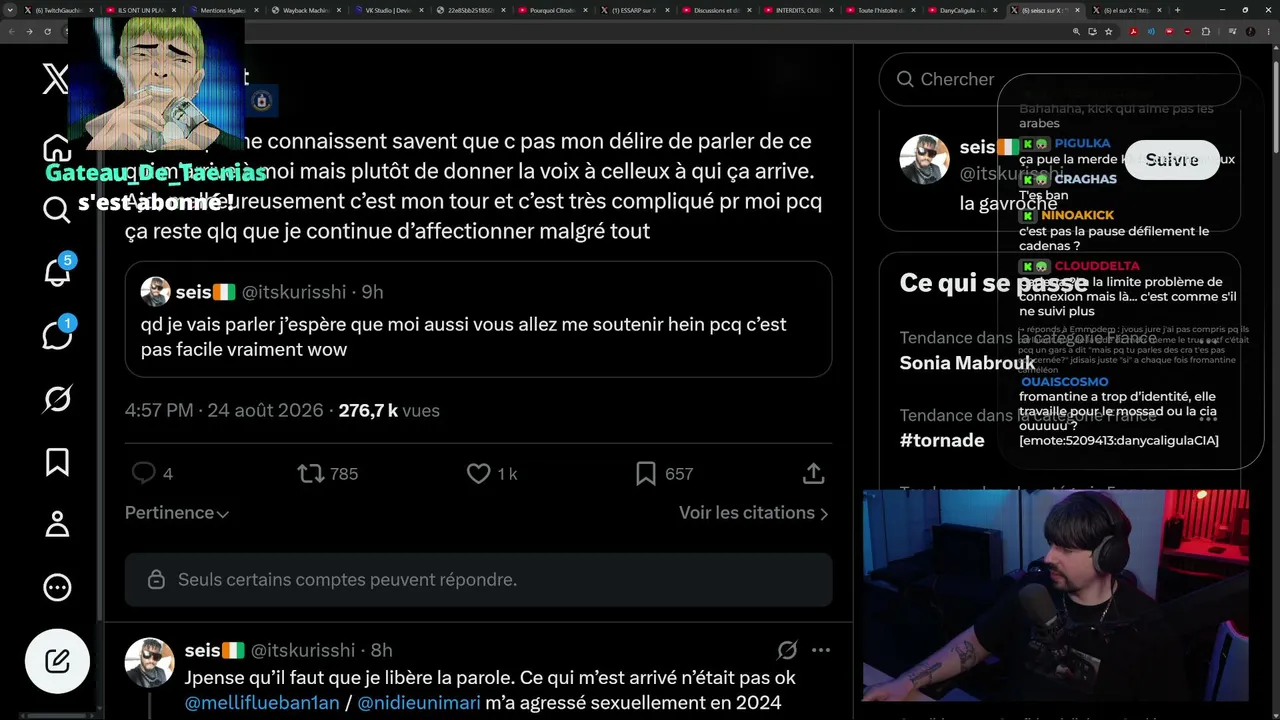The height and width of the screenshot is (720, 1280).
Task: Open the More options circle in sidebar
Action: [57, 588]
